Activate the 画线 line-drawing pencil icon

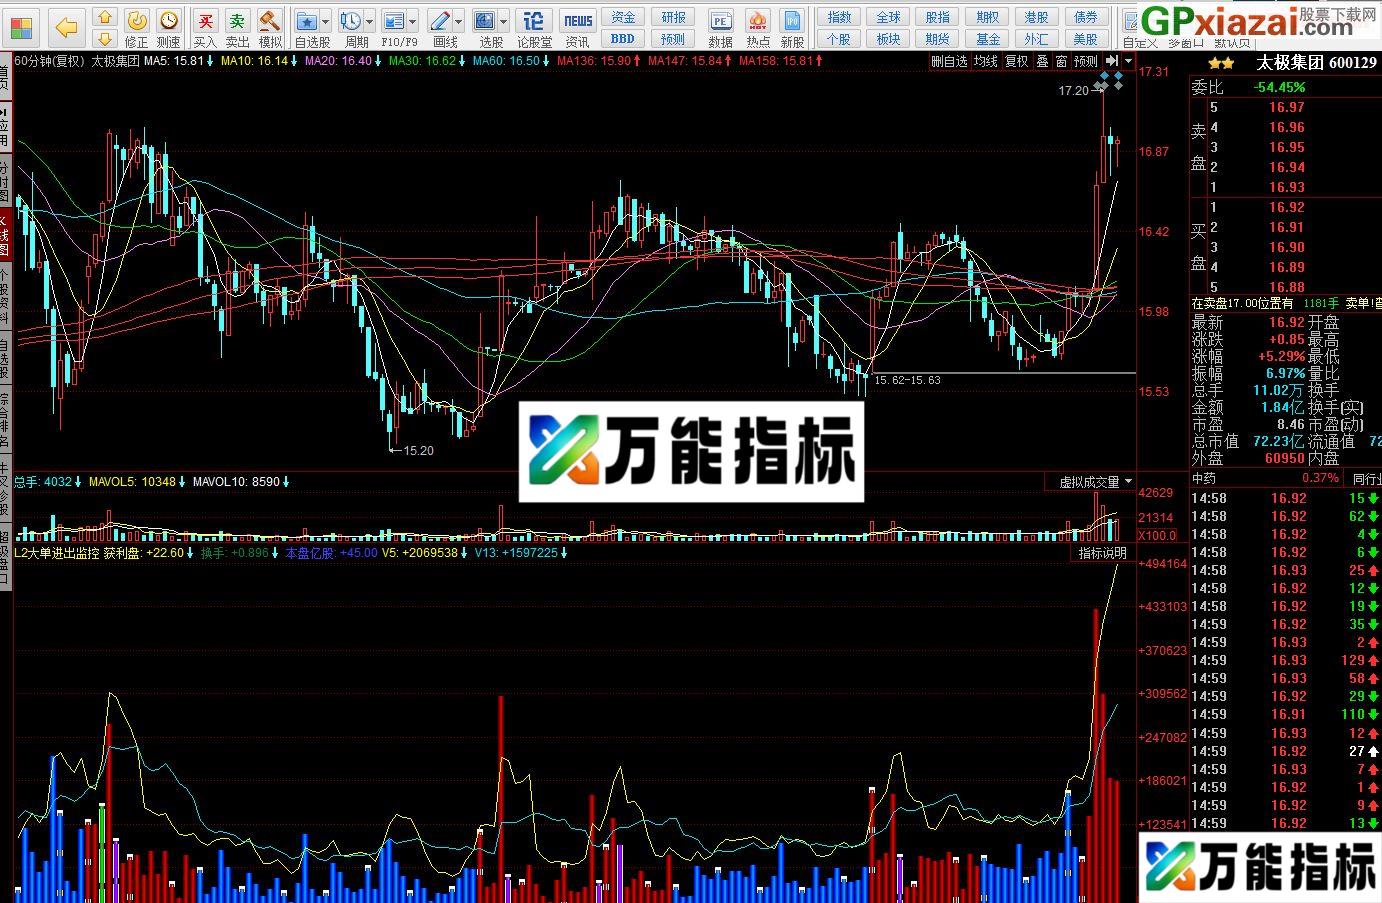pyautogui.click(x=440, y=20)
